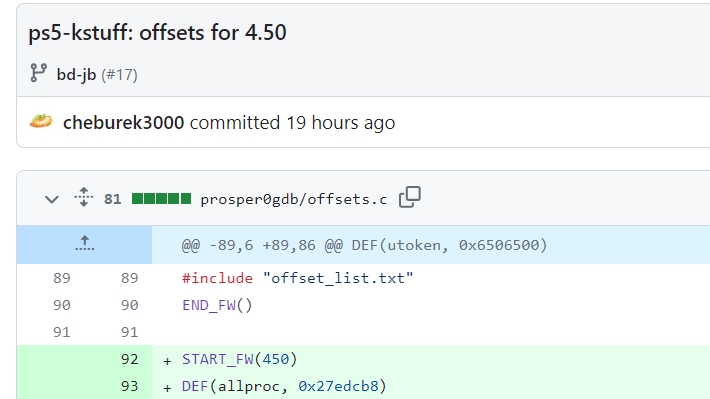This screenshot has width=710, height=399.
Task: Open the bd-jb branch link
Action: (x=76, y=75)
